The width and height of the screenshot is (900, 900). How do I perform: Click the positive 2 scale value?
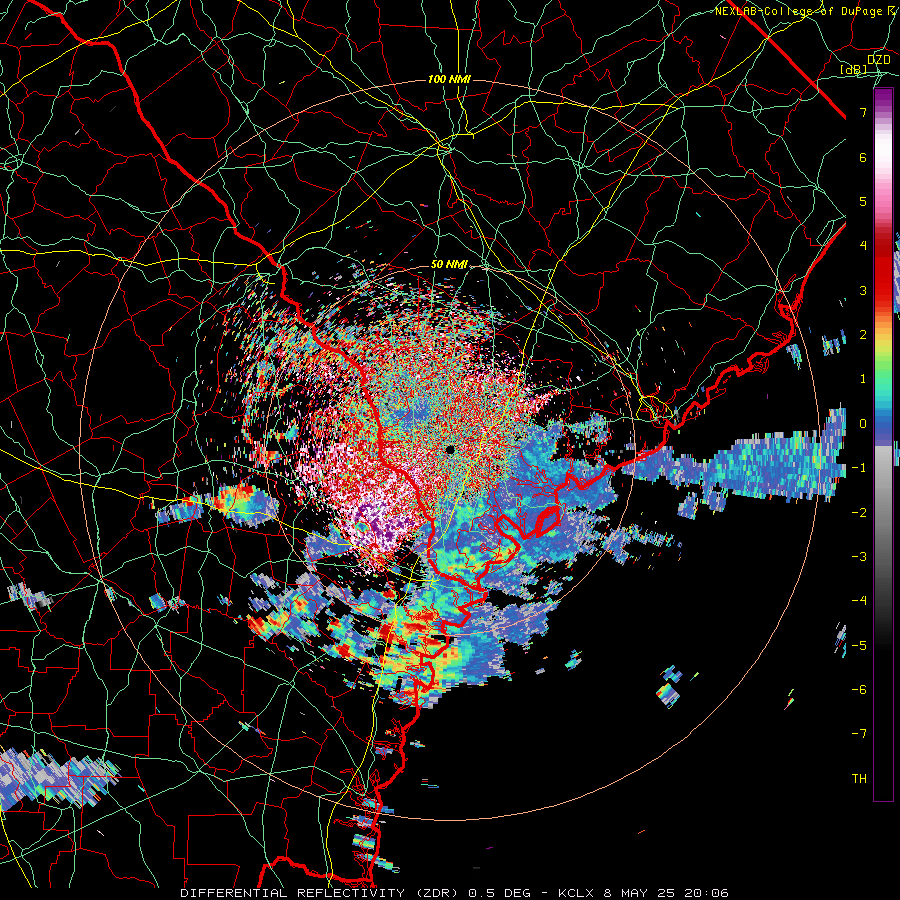[x=863, y=335]
